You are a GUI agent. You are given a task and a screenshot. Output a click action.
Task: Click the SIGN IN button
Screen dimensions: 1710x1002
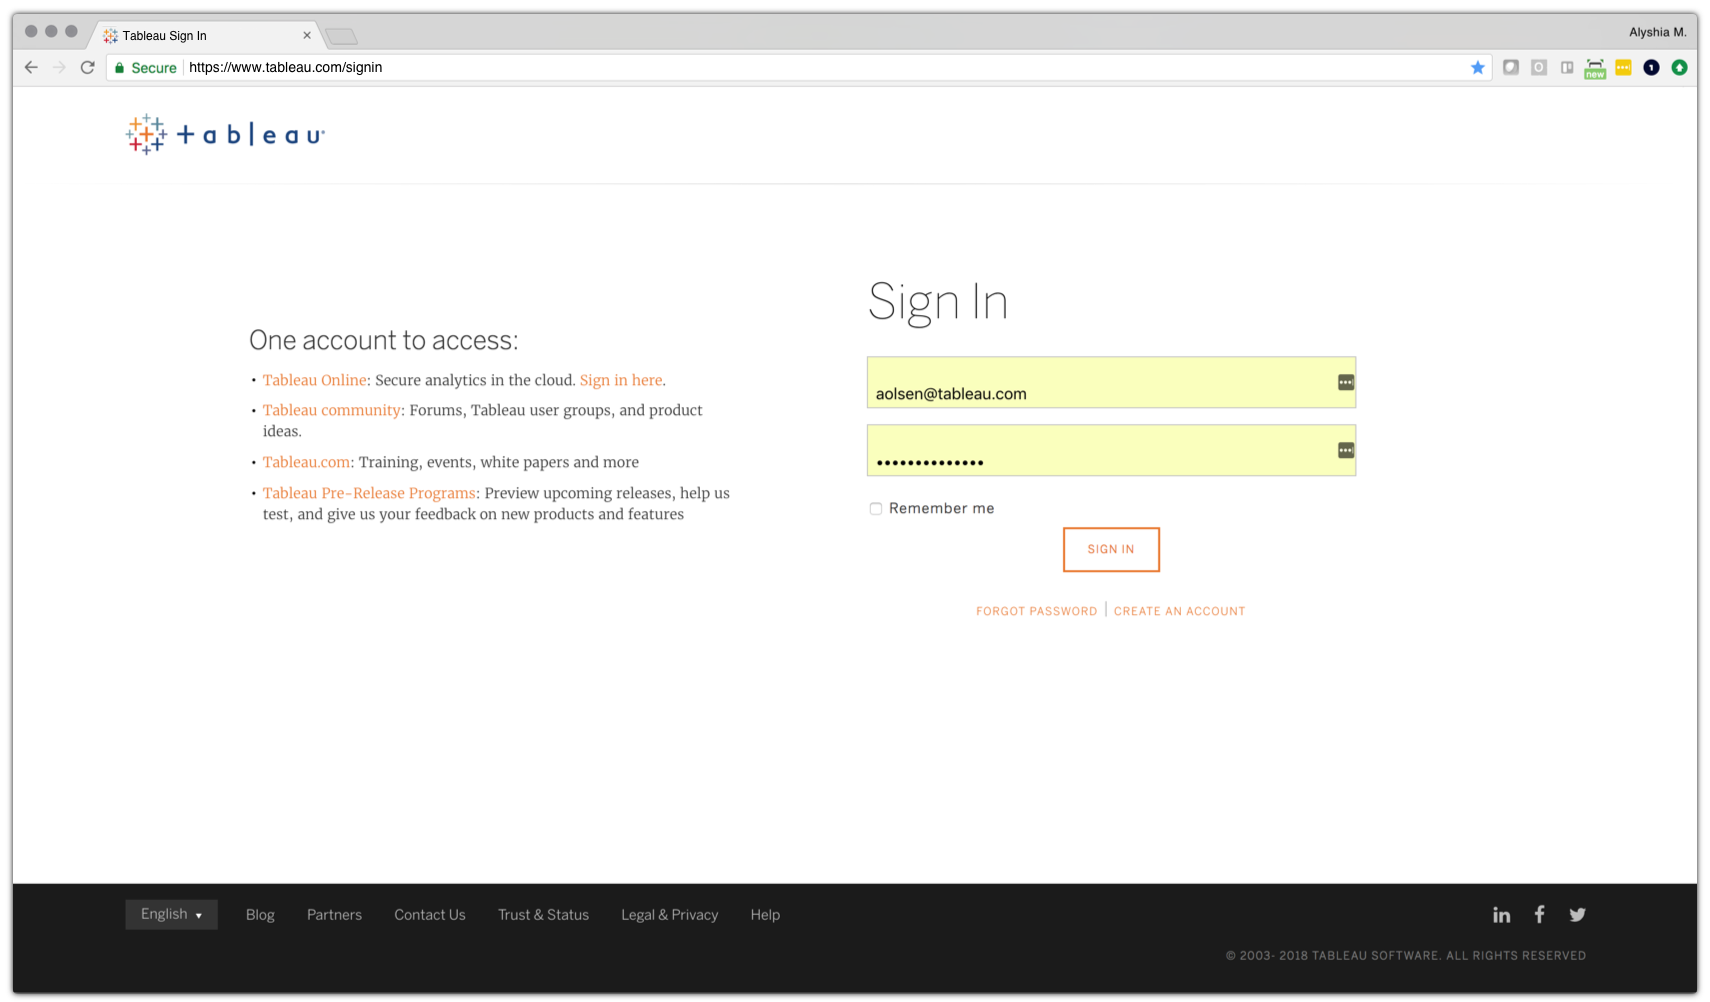point(1111,549)
